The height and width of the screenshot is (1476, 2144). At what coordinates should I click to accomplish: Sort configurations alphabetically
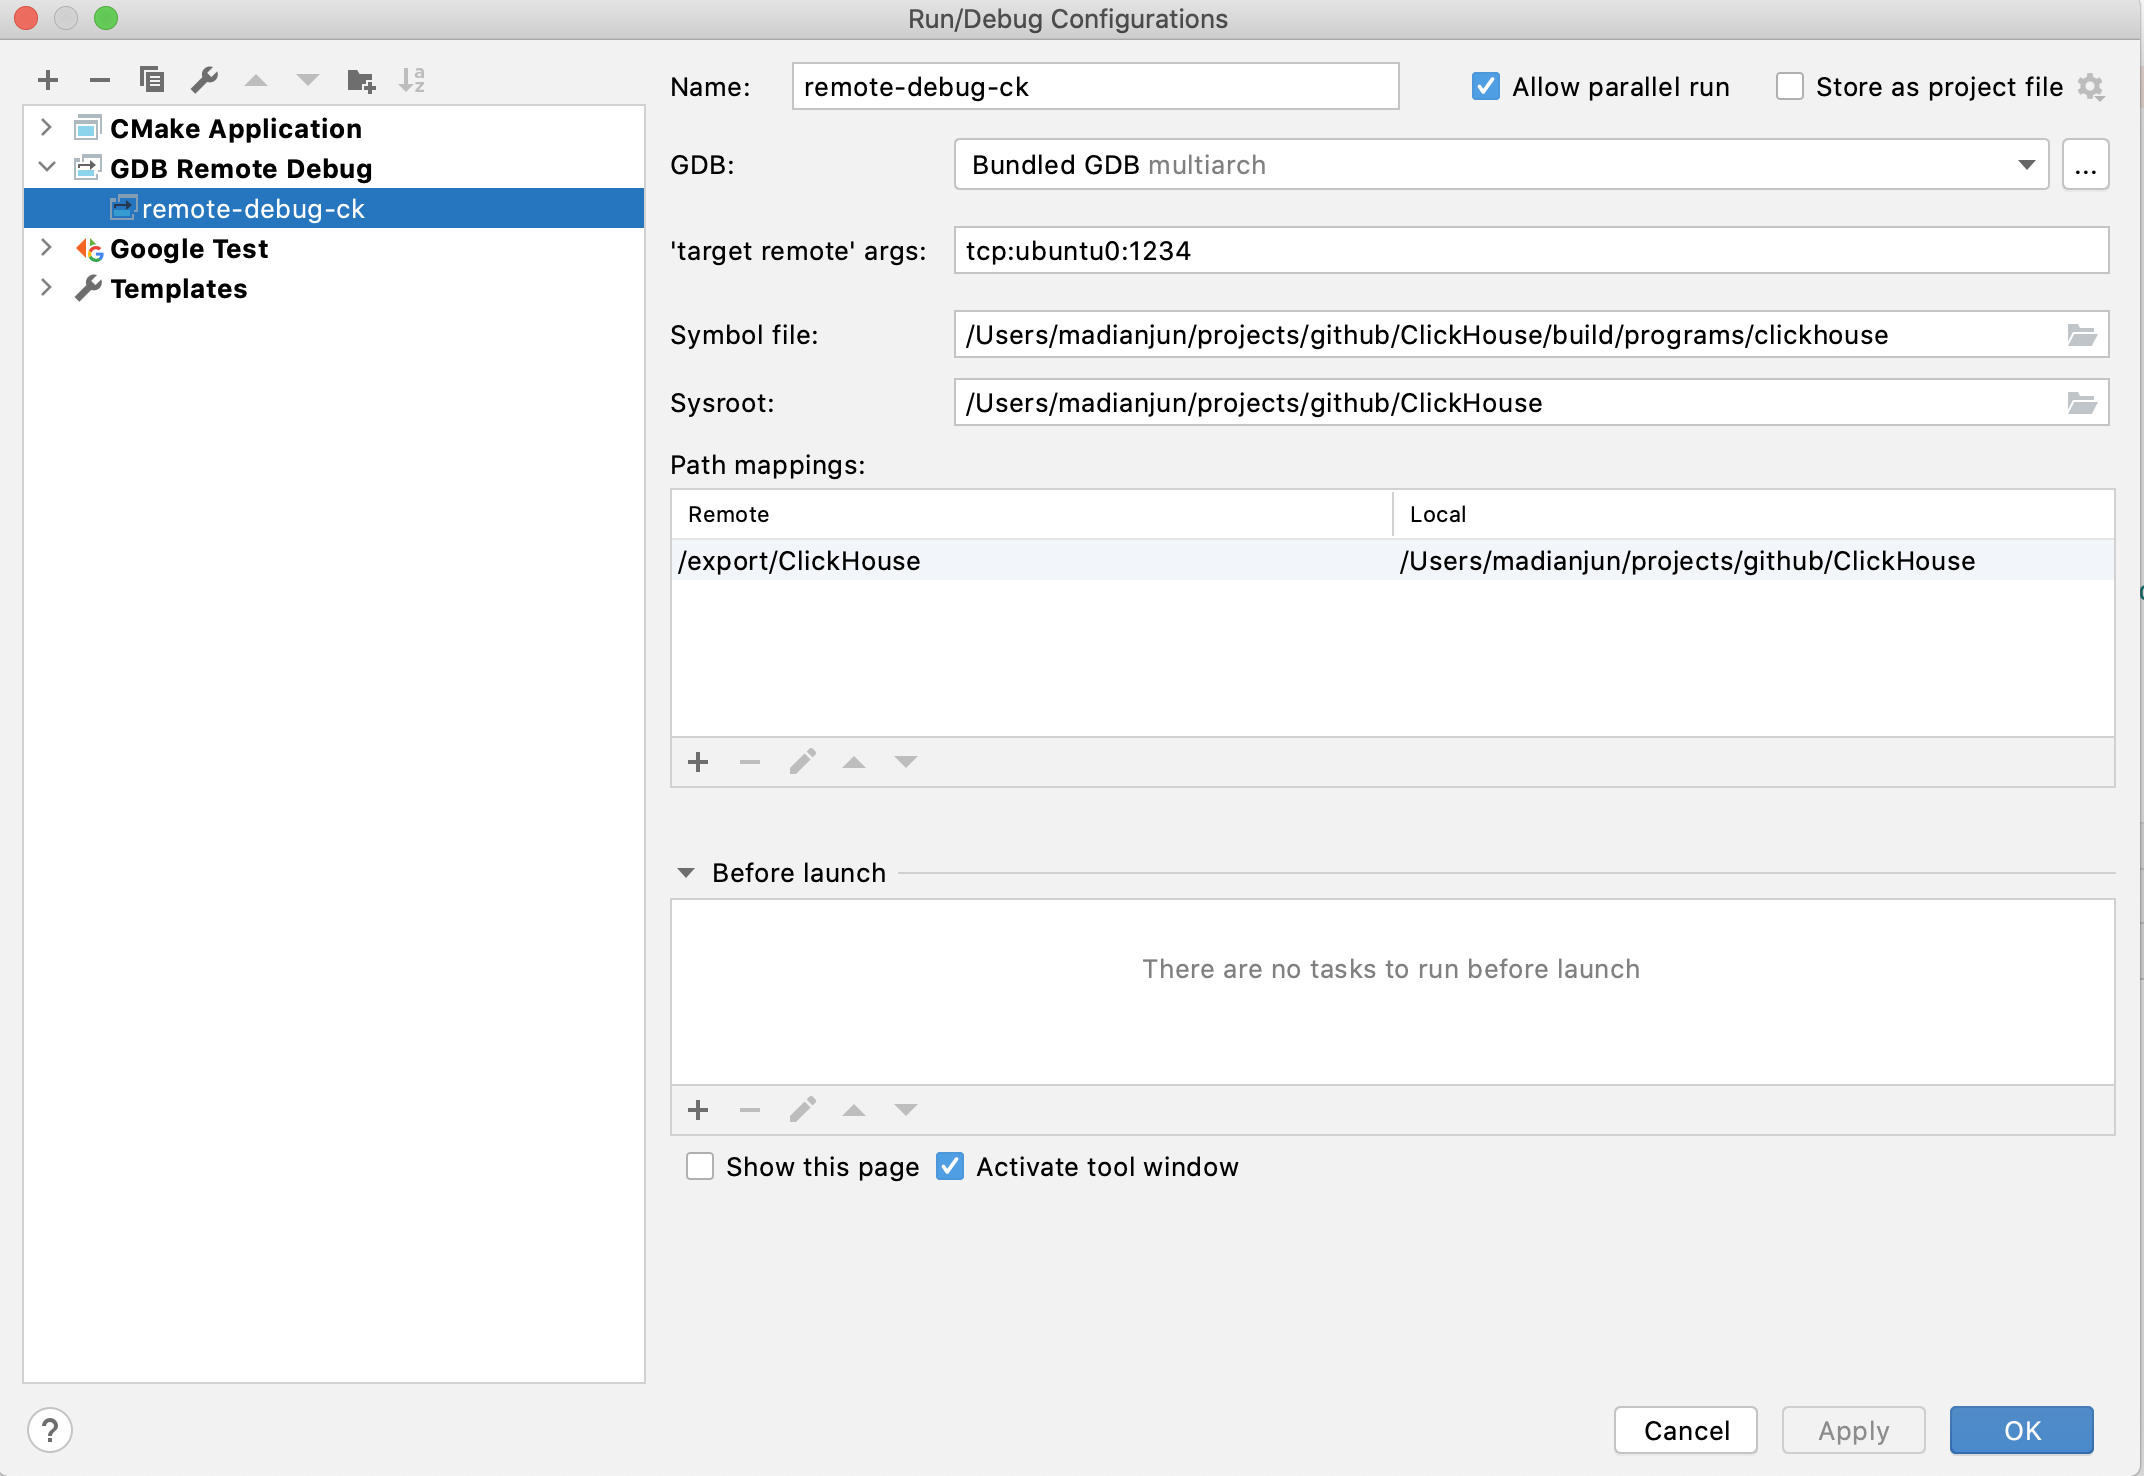(413, 80)
